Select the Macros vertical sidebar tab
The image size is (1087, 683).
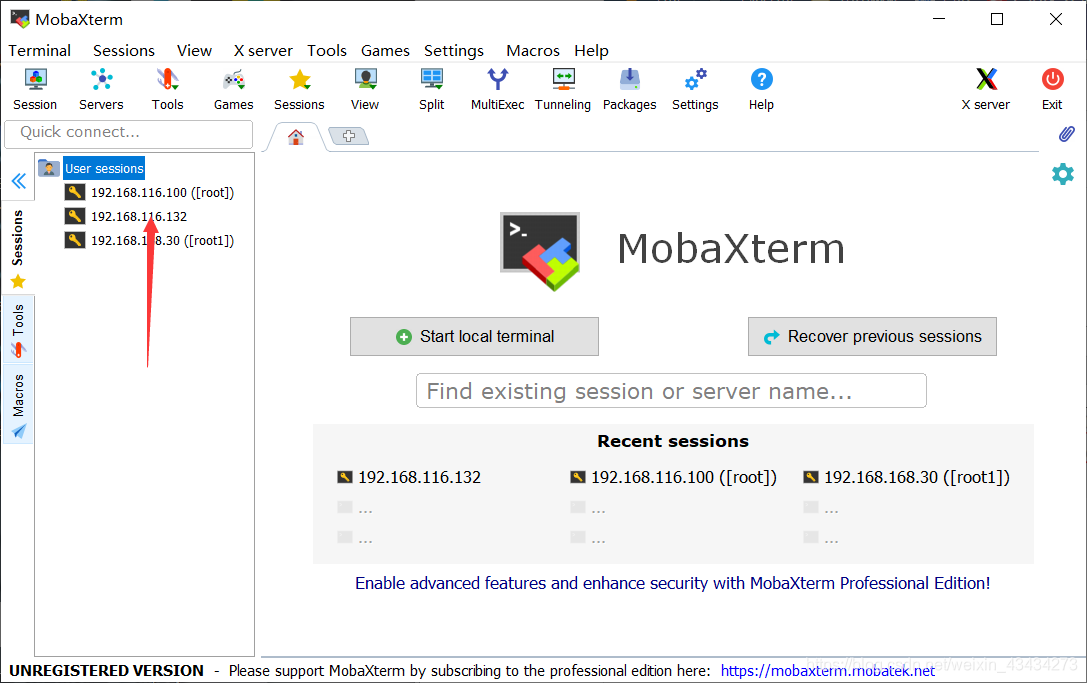click(18, 404)
